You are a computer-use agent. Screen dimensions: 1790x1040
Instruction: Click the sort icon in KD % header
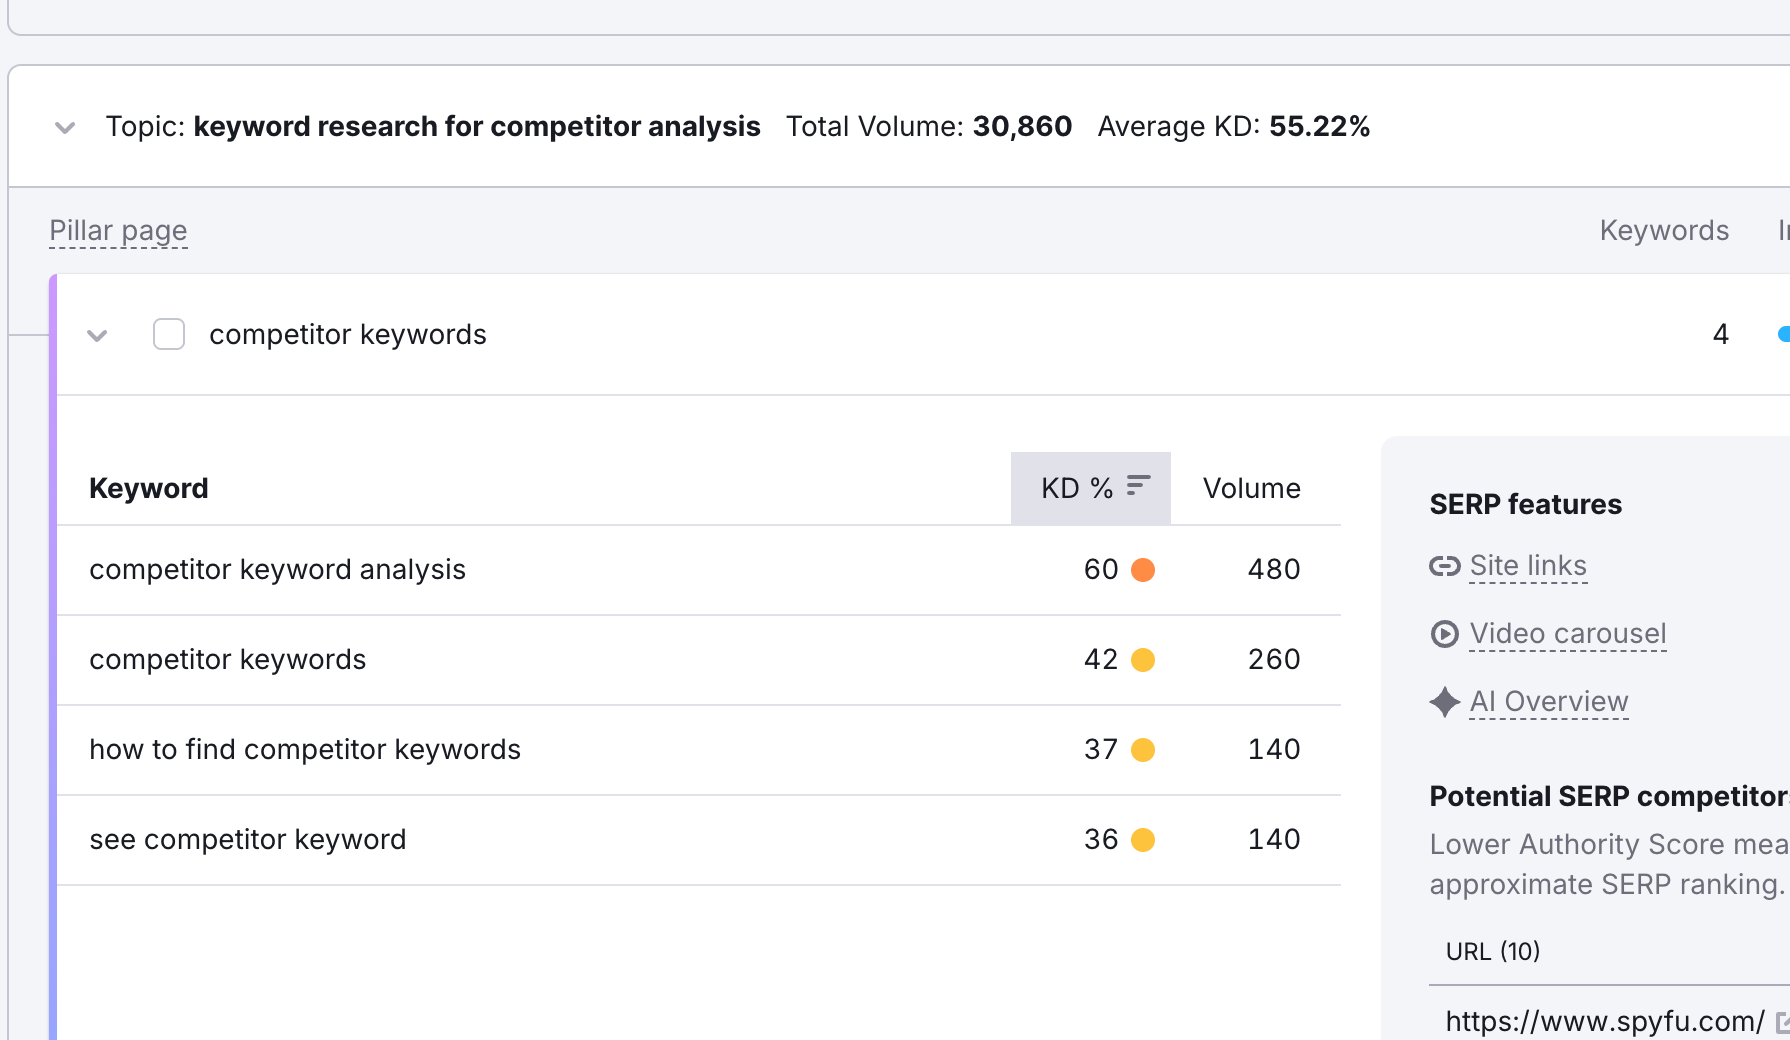coord(1137,485)
